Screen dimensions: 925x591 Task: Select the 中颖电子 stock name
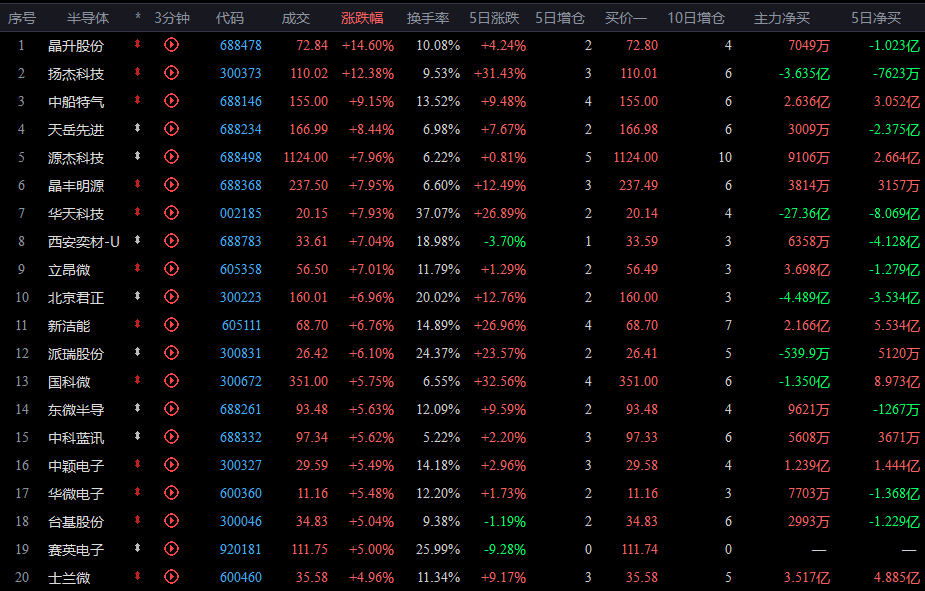(76, 466)
